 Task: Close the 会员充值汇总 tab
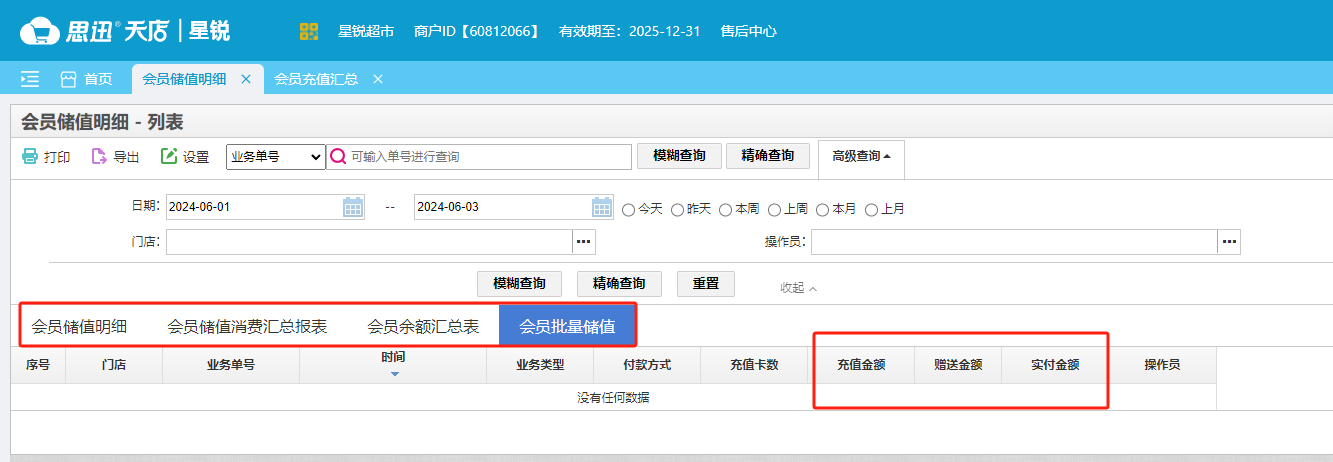click(x=378, y=79)
